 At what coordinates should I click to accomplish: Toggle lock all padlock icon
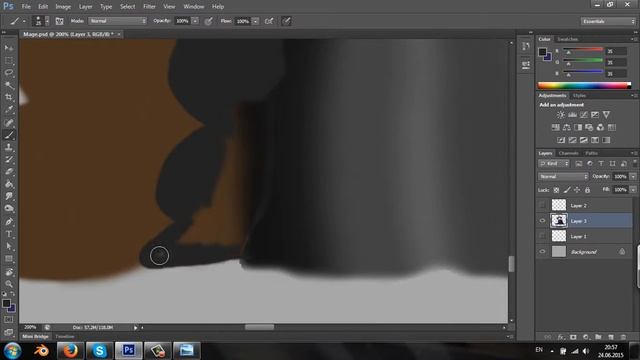click(x=587, y=190)
